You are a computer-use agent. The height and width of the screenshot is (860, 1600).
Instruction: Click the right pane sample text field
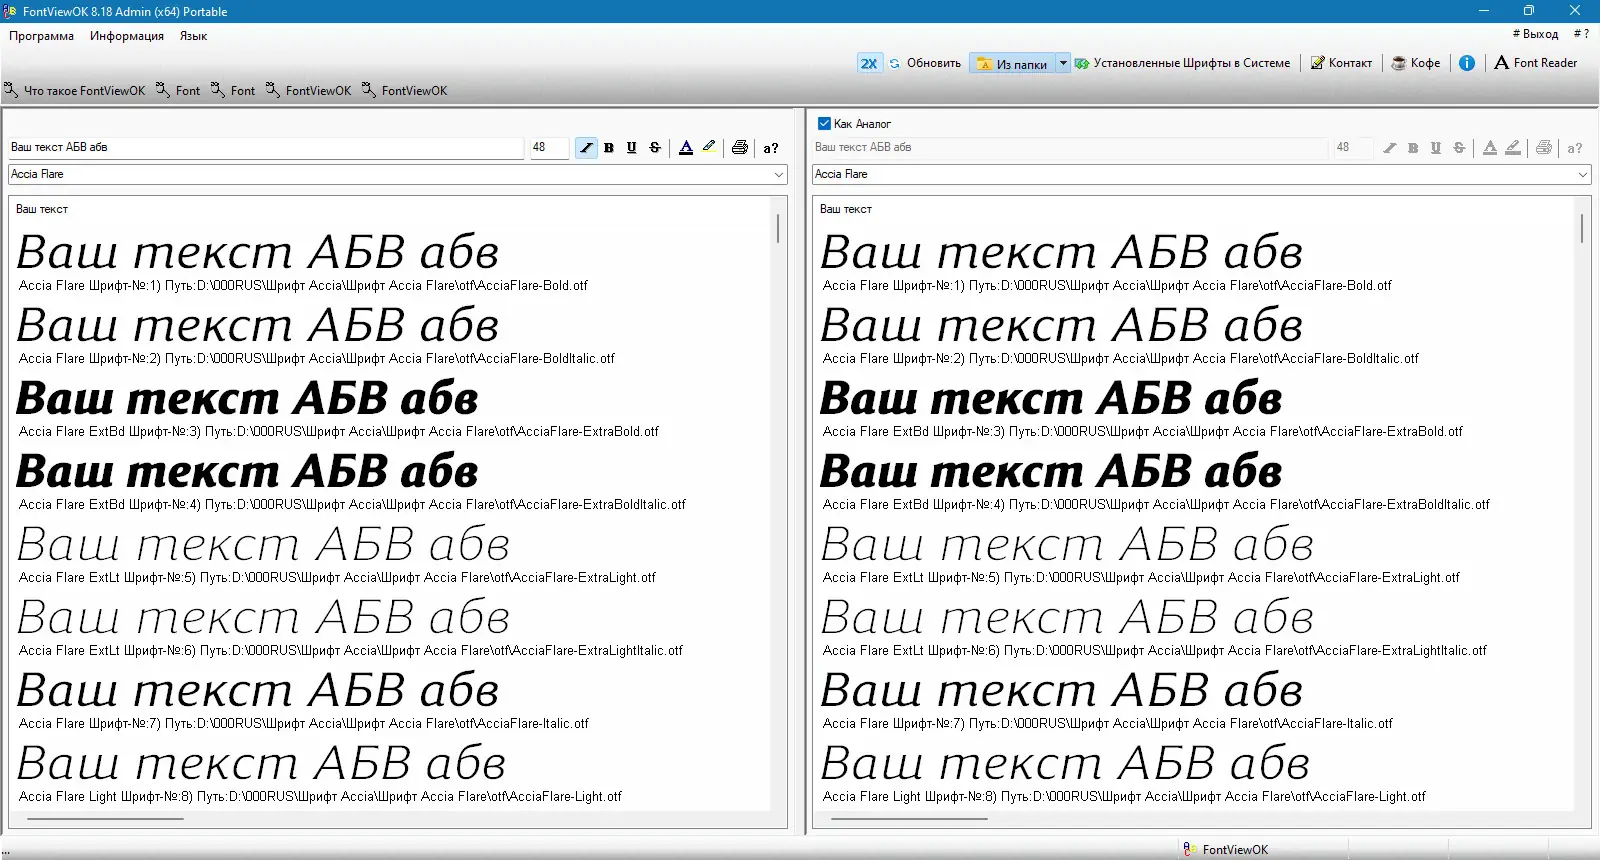(x=1070, y=148)
